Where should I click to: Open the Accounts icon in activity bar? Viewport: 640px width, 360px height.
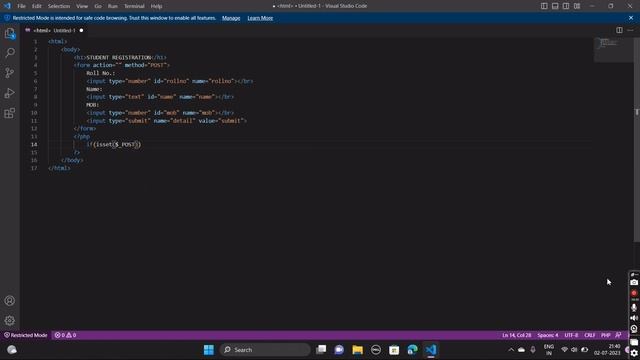coord(10,301)
